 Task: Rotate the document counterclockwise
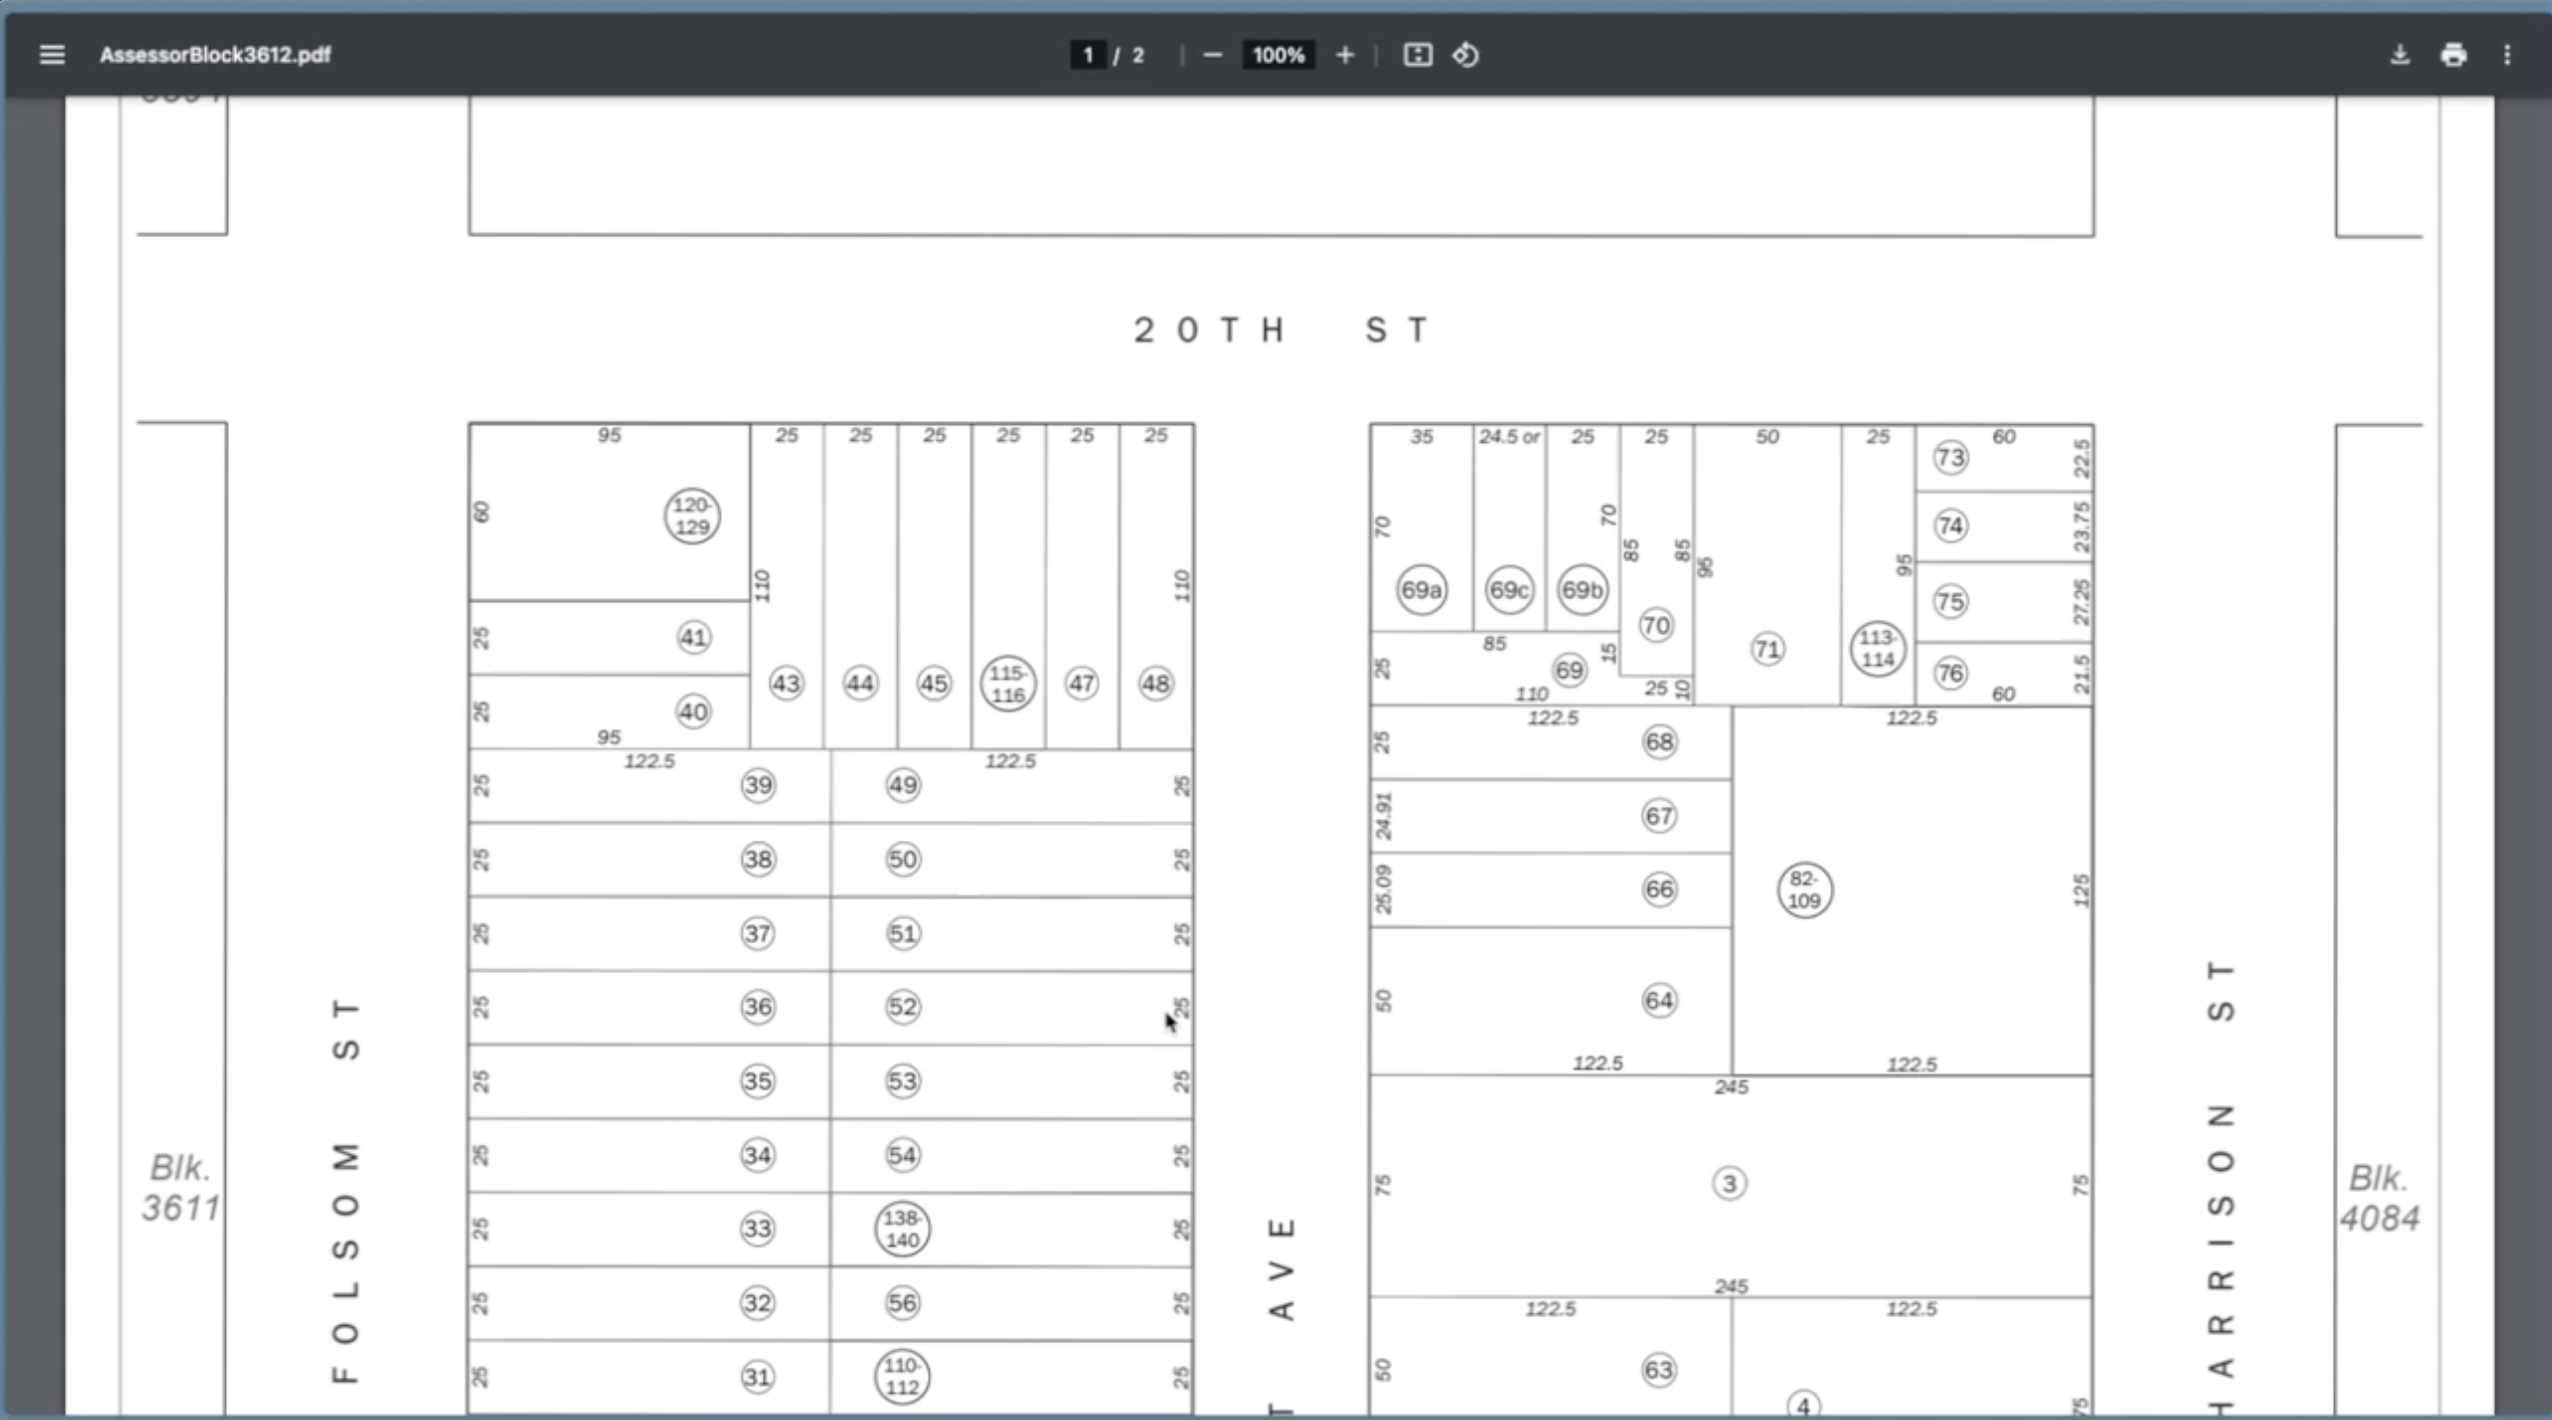tap(1466, 55)
